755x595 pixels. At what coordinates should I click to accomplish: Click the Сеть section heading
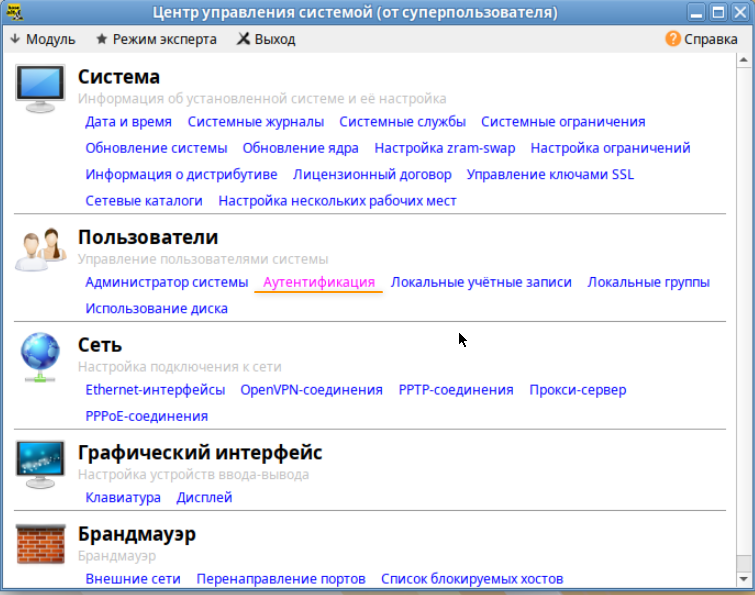pos(100,345)
